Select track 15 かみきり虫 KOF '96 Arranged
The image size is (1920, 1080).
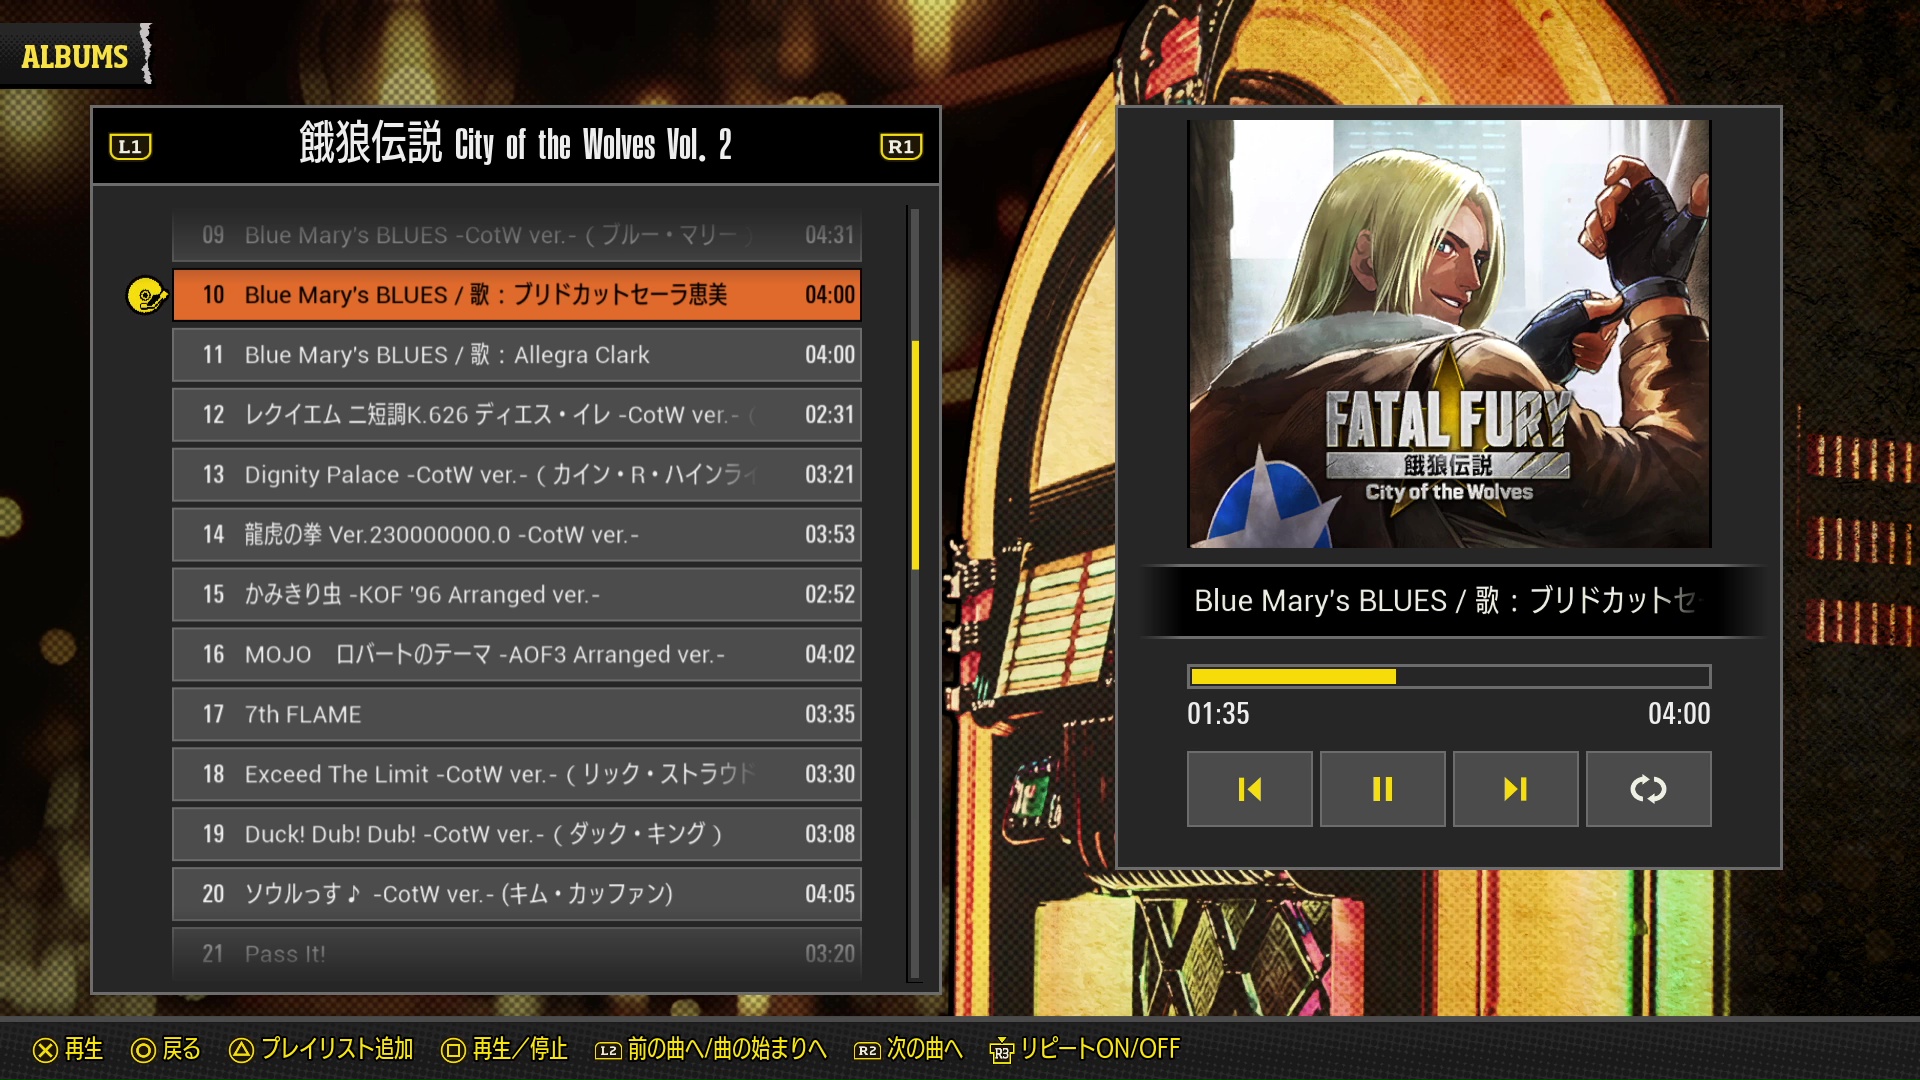pyautogui.click(x=517, y=595)
